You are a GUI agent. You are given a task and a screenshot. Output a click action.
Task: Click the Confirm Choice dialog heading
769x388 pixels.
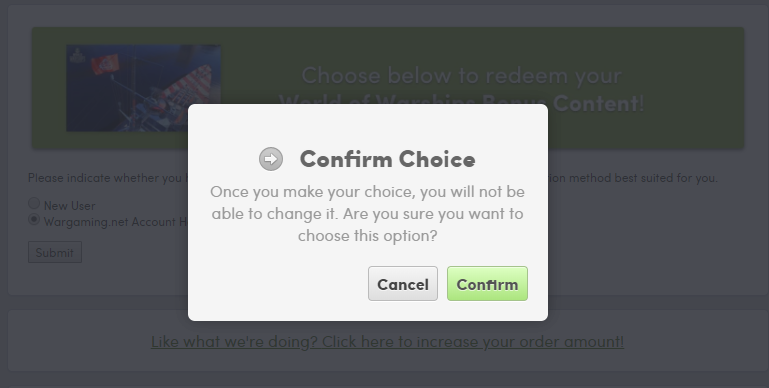387,159
